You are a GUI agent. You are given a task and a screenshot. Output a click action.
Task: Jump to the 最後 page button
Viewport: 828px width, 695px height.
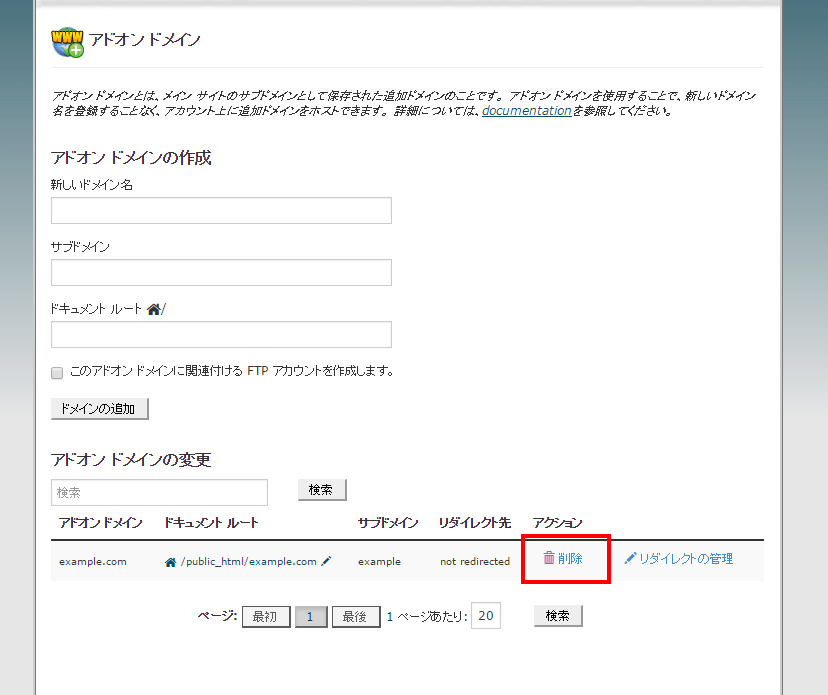[355, 617]
